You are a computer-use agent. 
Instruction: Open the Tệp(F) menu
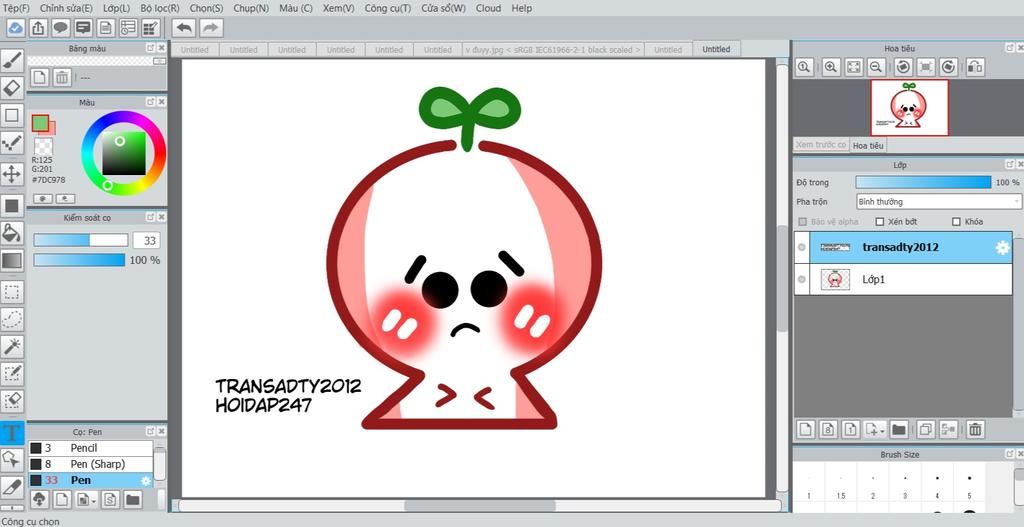click(x=16, y=8)
